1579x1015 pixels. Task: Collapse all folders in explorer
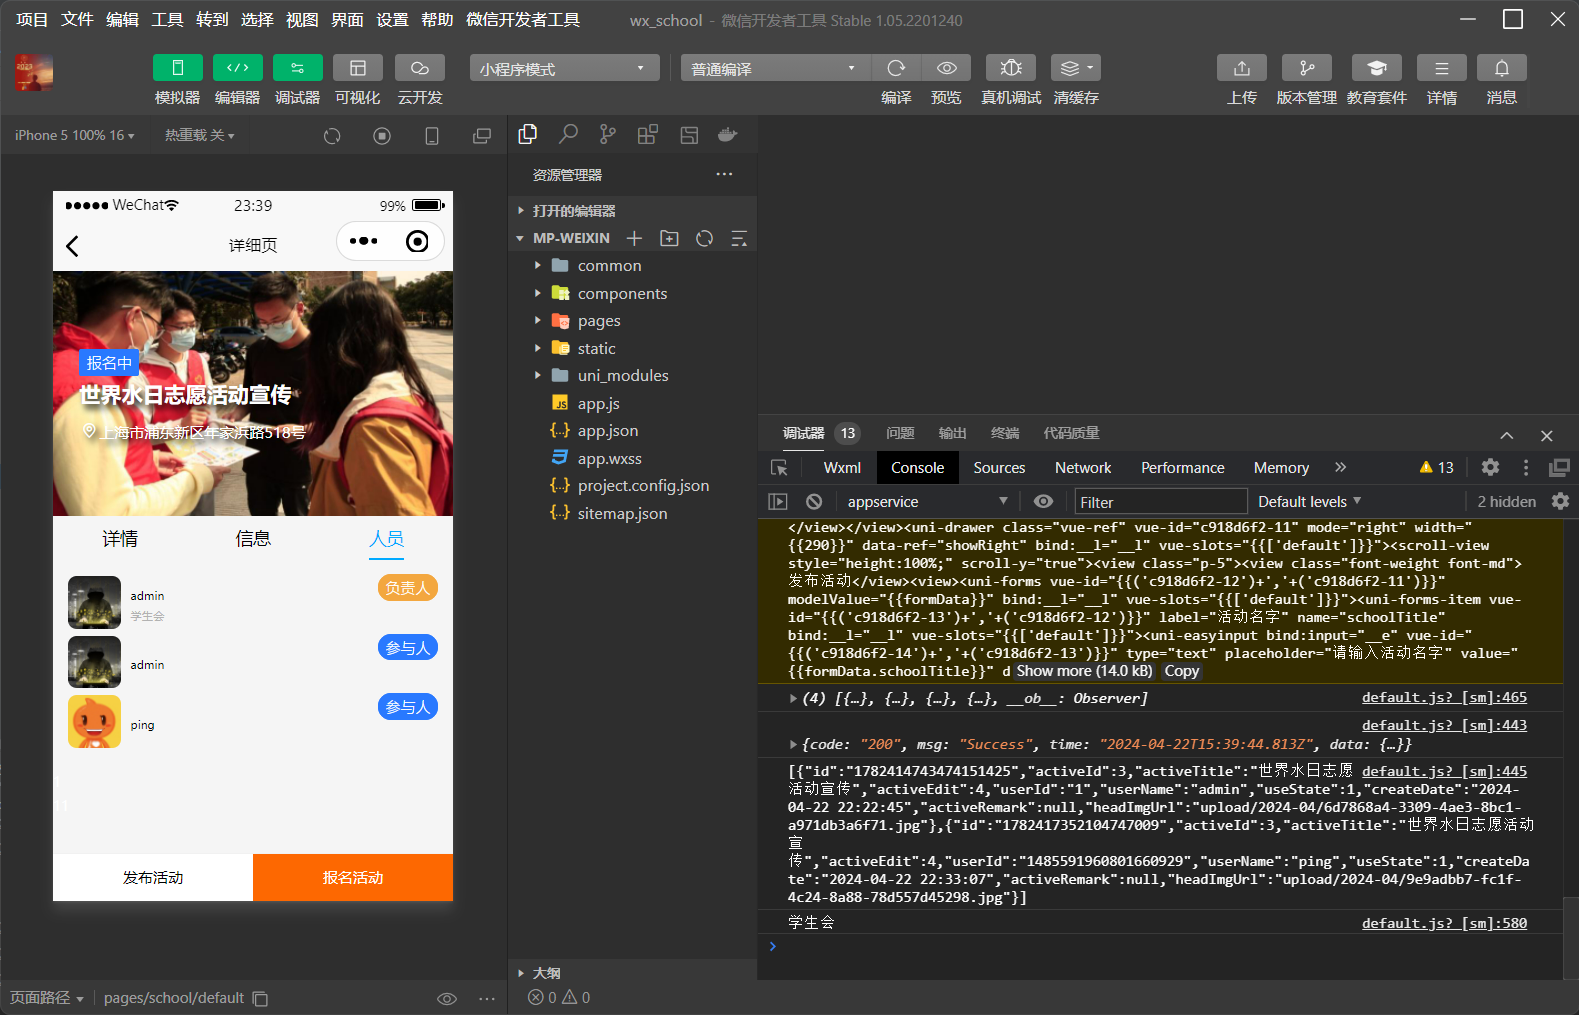(739, 238)
